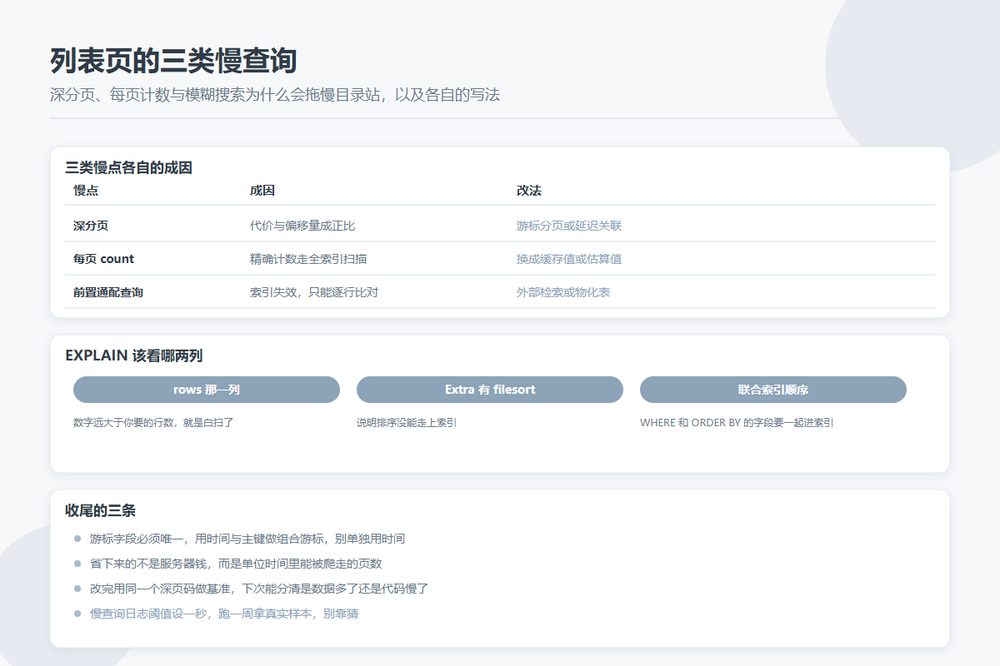Click bullet '慢查询日志阈值设一秒'
1000x666 pixels.
tap(224, 613)
